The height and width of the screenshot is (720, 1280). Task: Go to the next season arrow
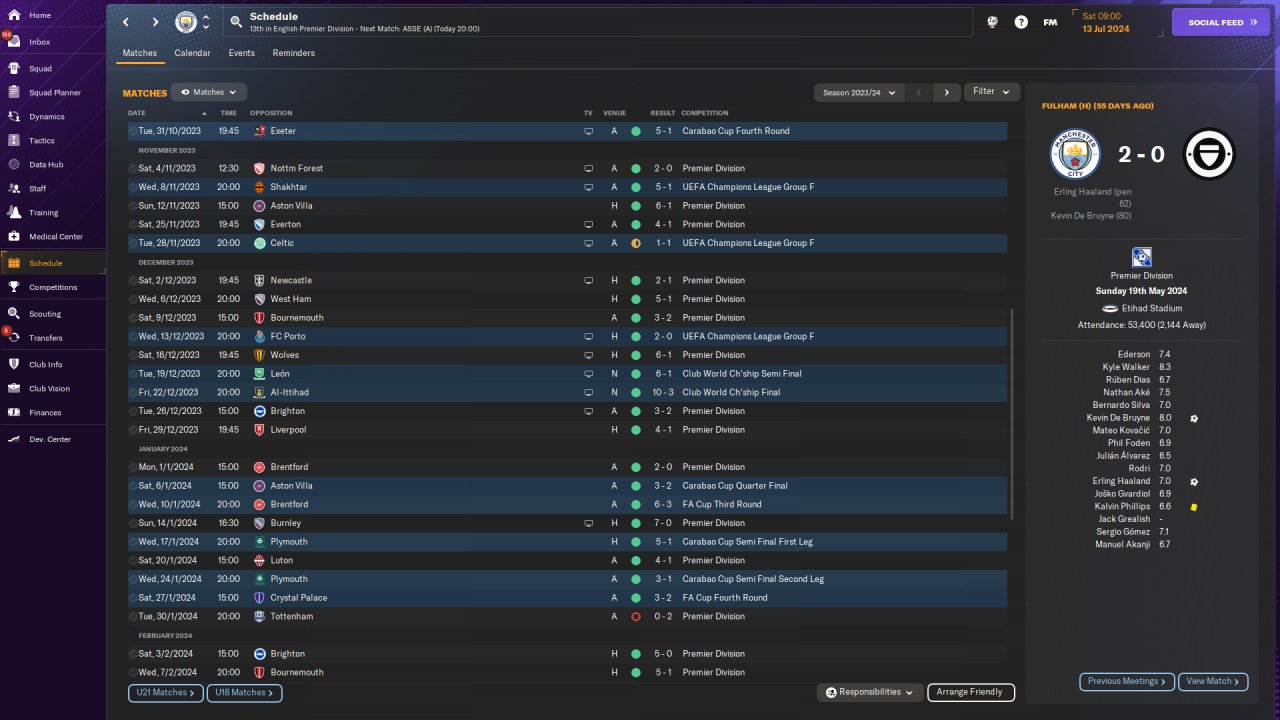946,92
